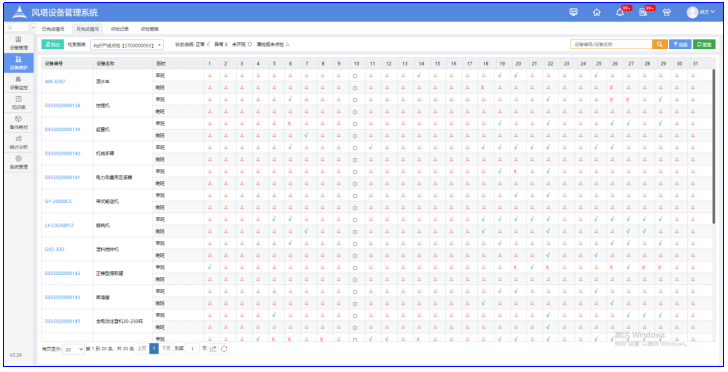The height and width of the screenshot is (372, 728).
Task: Go to previous page with 上页
Action: point(142,348)
